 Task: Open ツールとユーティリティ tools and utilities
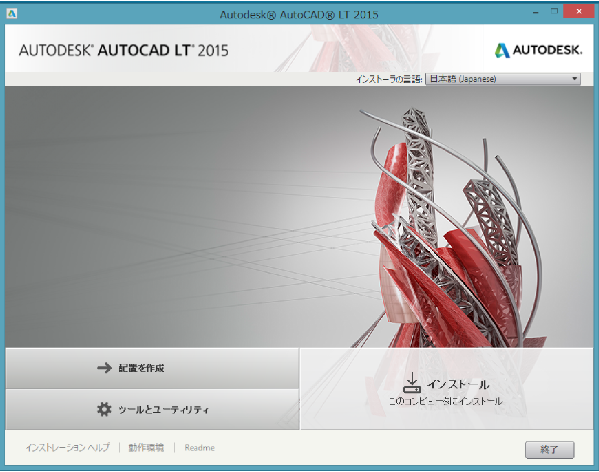[152, 409]
